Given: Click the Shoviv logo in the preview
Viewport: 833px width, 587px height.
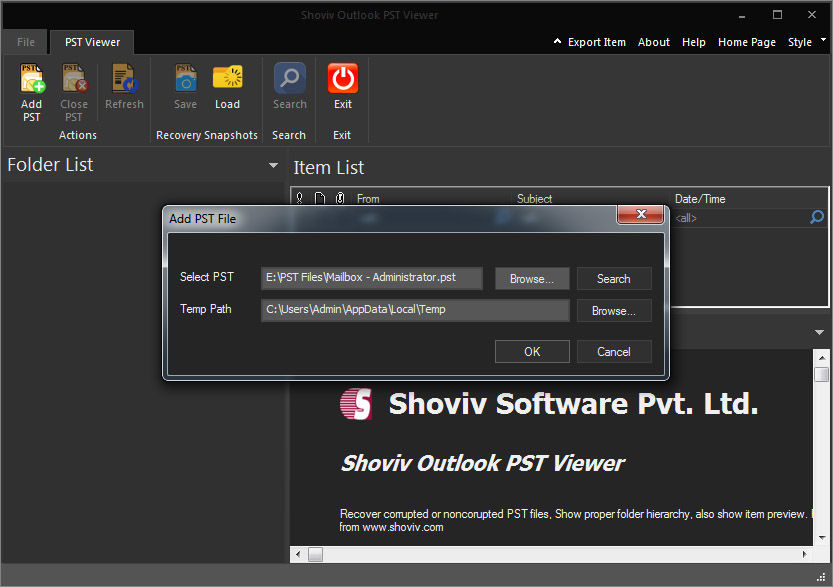Looking at the screenshot, I should (356, 404).
